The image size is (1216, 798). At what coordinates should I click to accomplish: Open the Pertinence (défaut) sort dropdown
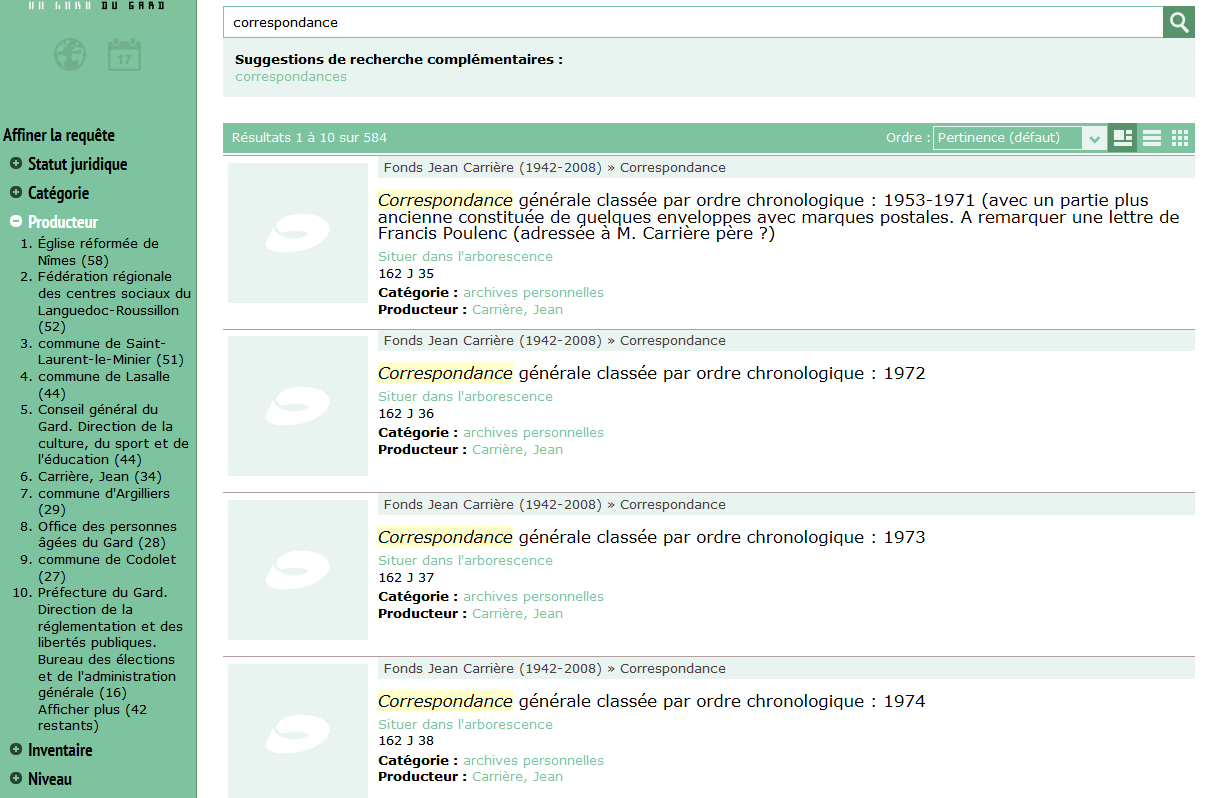point(1010,137)
